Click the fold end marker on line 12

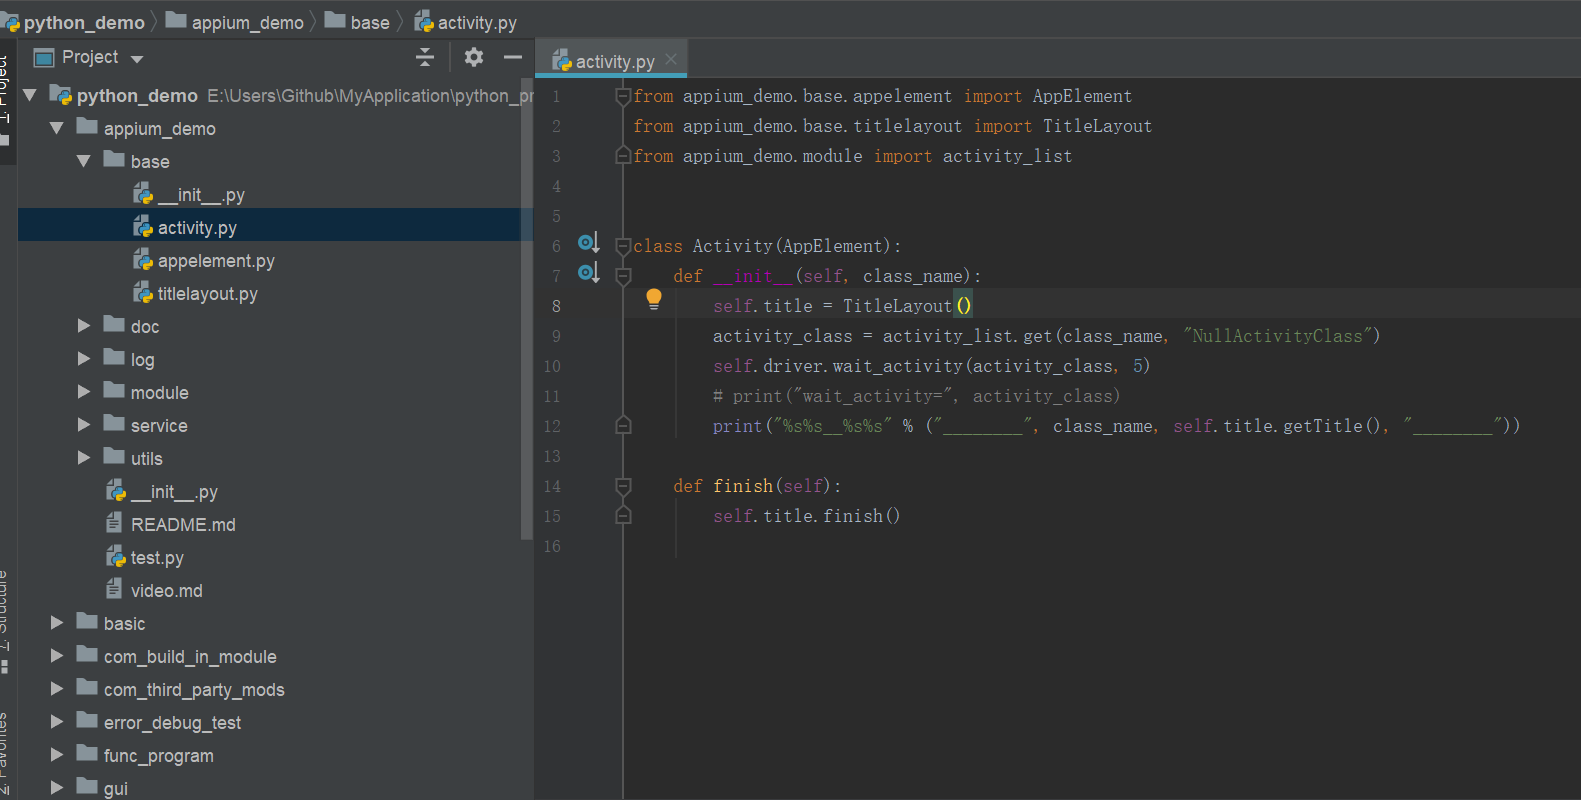click(x=623, y=426)
